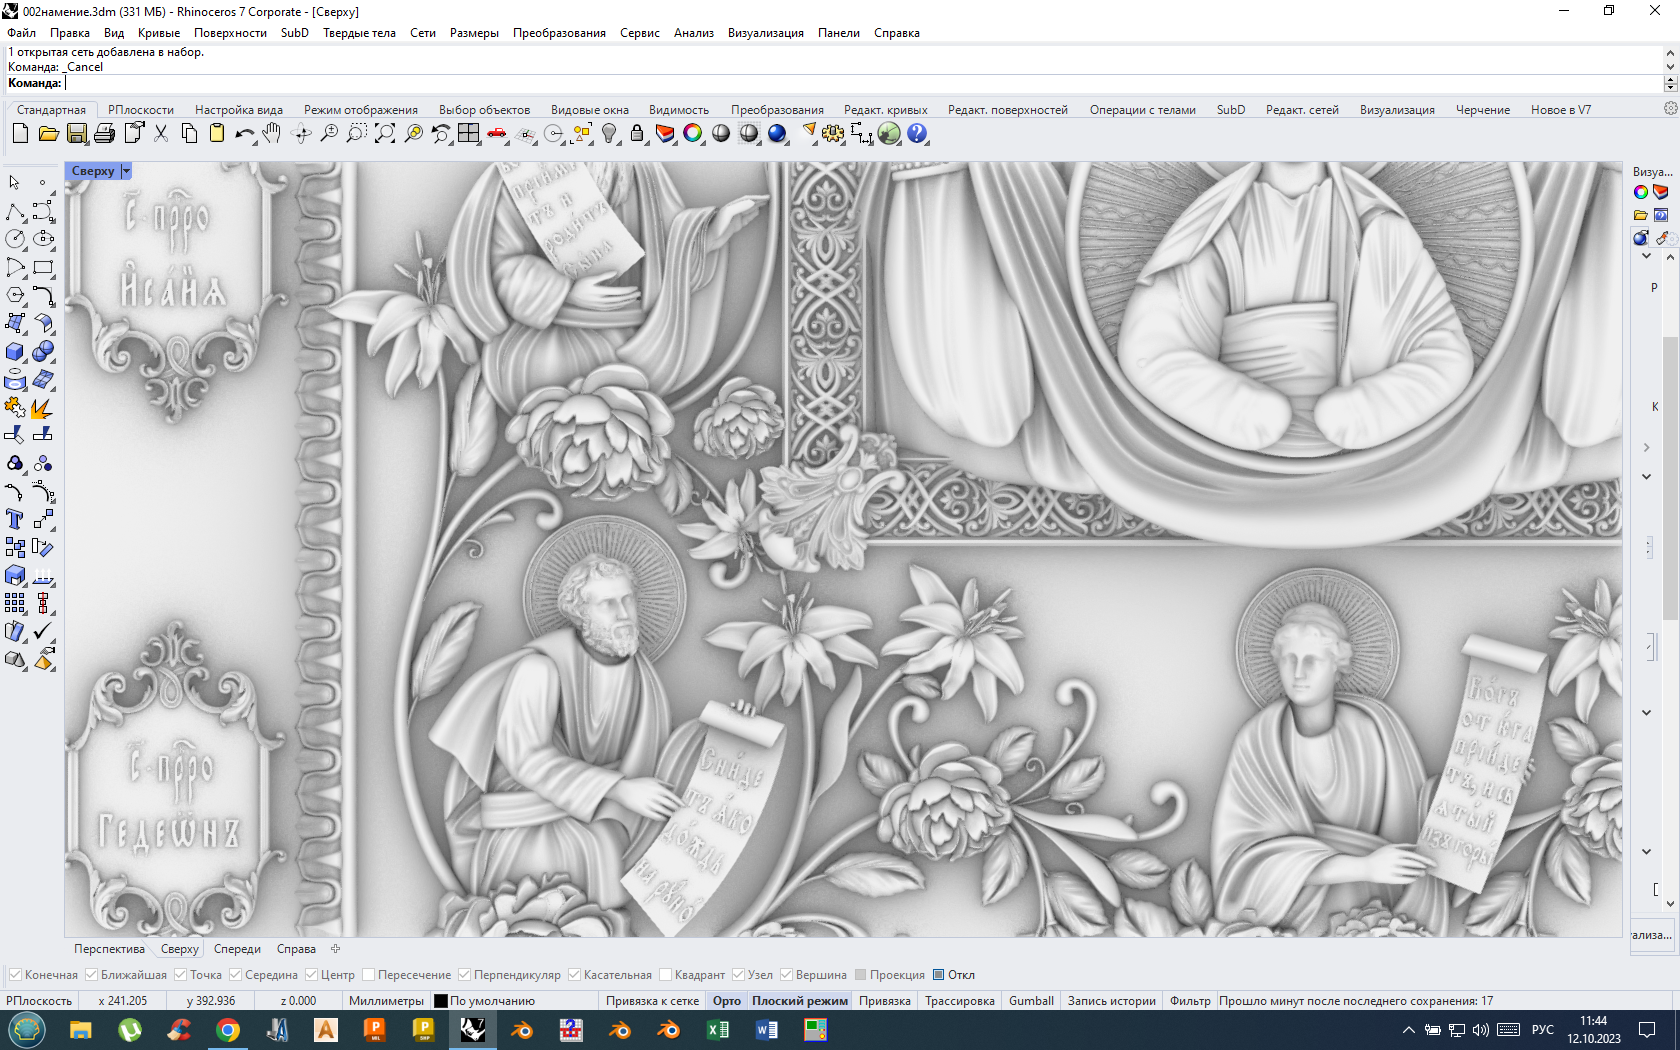Open Google Chrome from the taskbar

pos(228,1030)
